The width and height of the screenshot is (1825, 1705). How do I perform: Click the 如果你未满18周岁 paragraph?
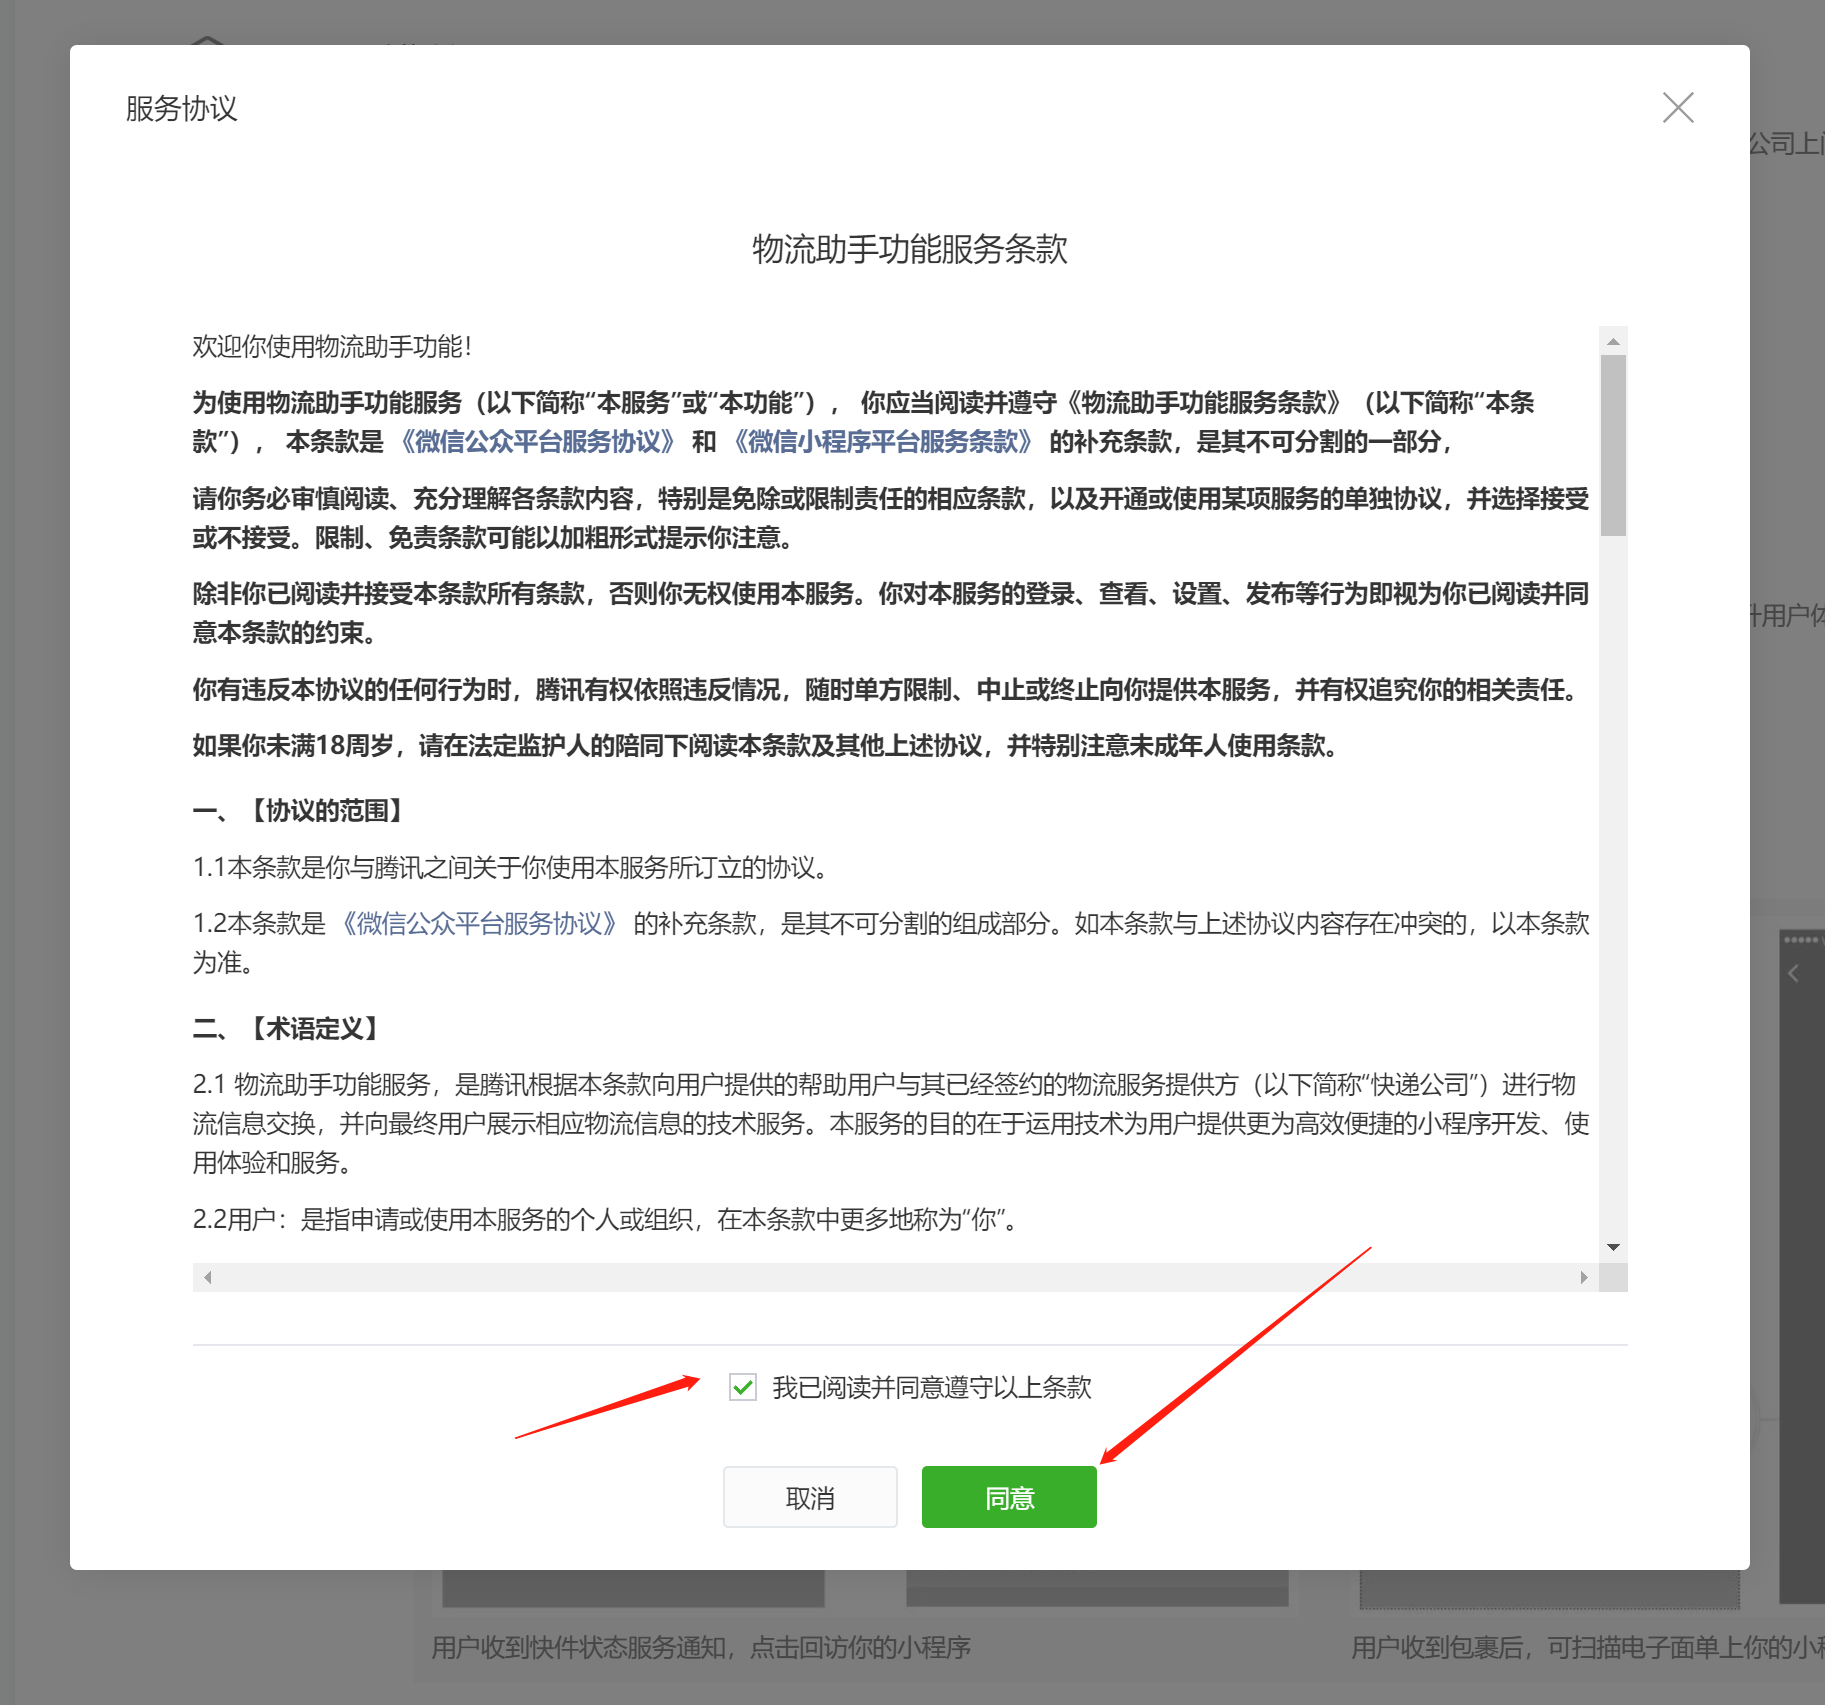pyautogui.click(x=765, y=746)
